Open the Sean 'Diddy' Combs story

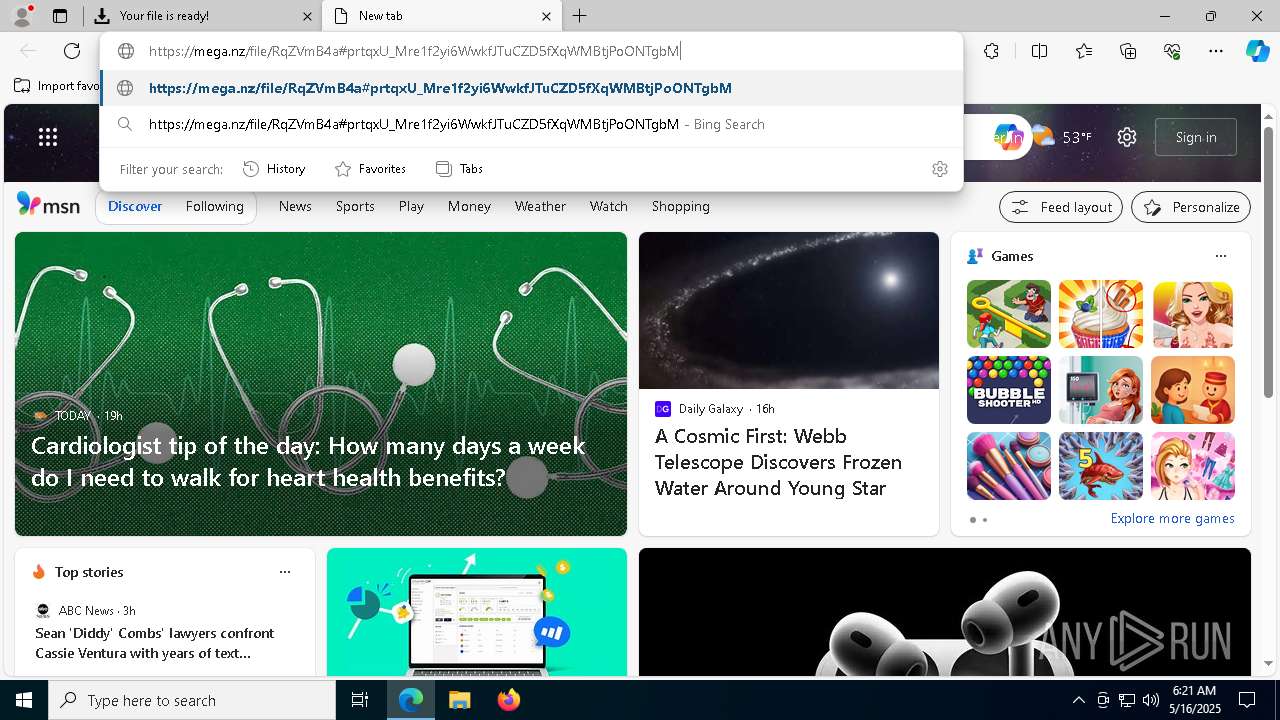tap(155, 643)
